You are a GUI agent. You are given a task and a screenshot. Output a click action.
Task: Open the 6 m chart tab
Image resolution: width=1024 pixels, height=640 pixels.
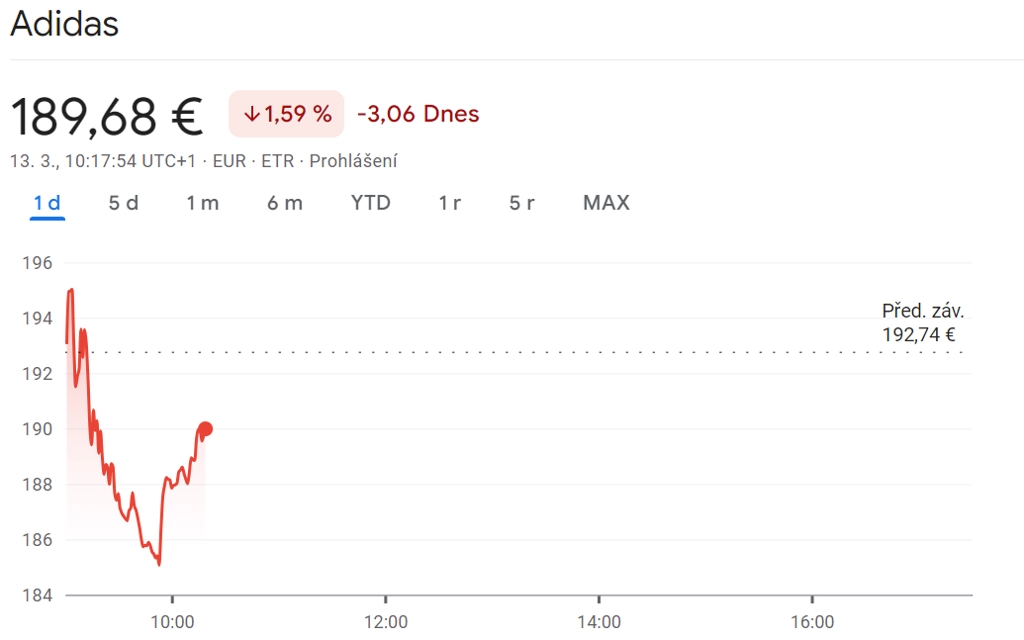coord(284,203)
